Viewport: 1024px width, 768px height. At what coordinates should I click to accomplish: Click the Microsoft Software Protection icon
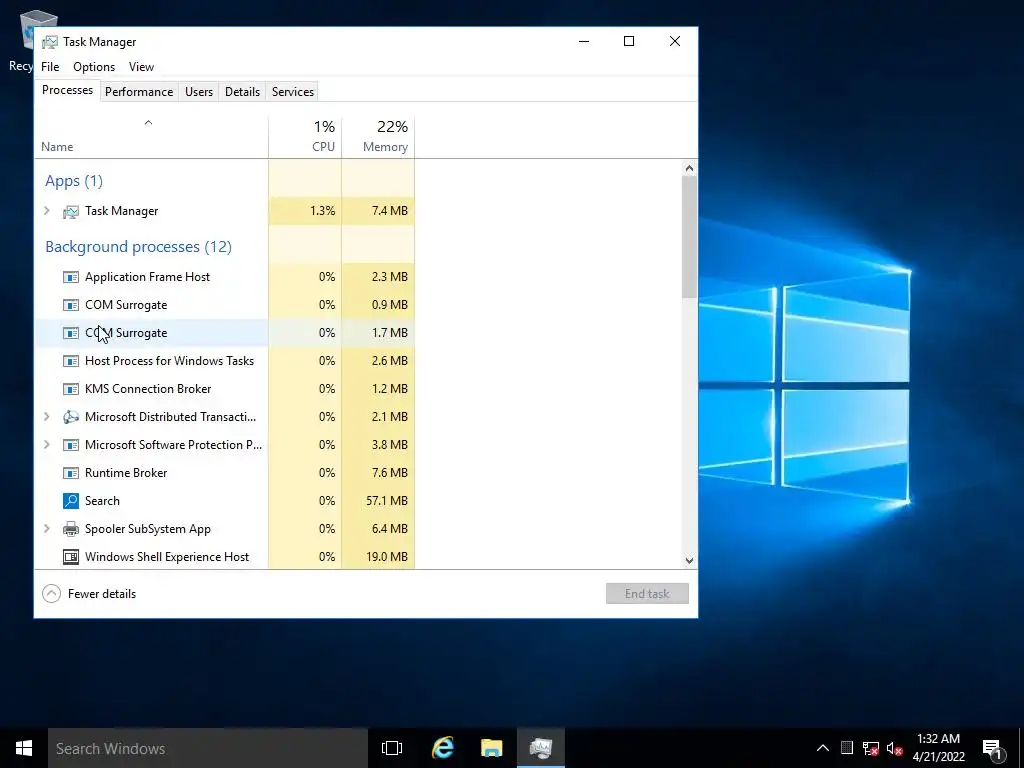(x=71, y=445)
